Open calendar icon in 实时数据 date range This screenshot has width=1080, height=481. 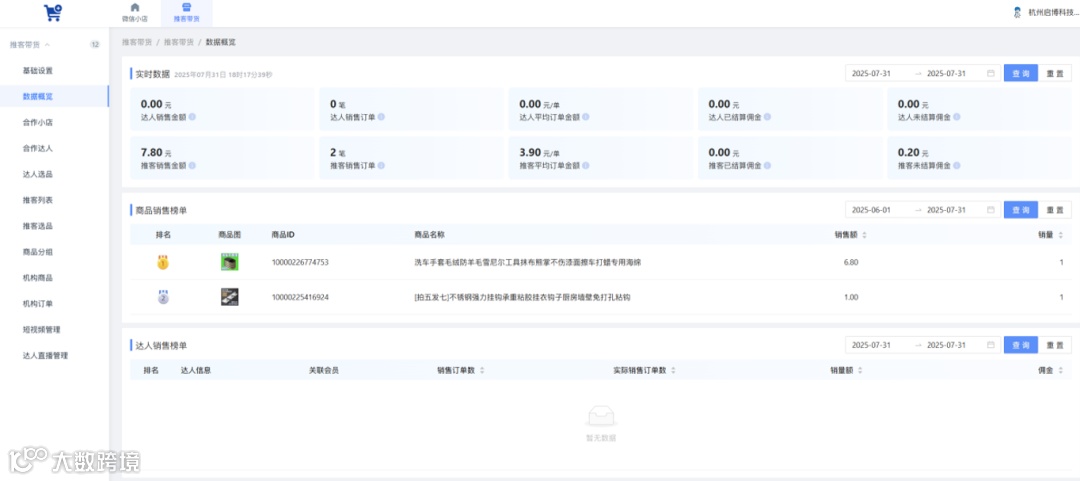[990, 74]
